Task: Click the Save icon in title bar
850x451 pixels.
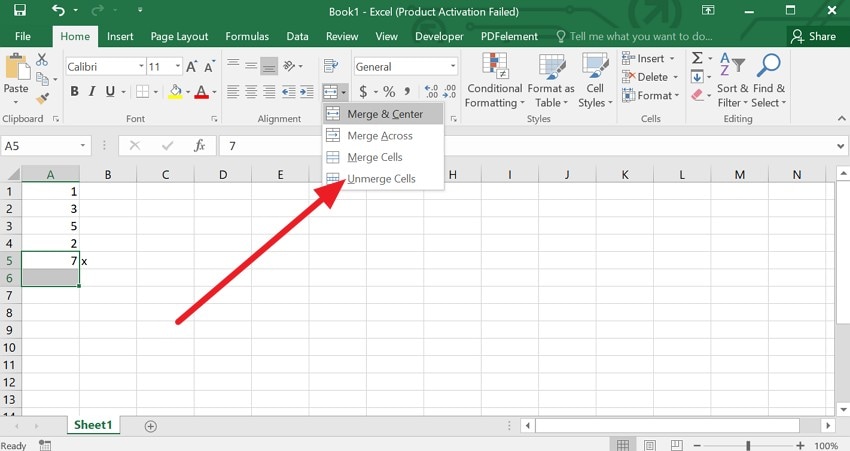Action: click(x=20, y=10)
